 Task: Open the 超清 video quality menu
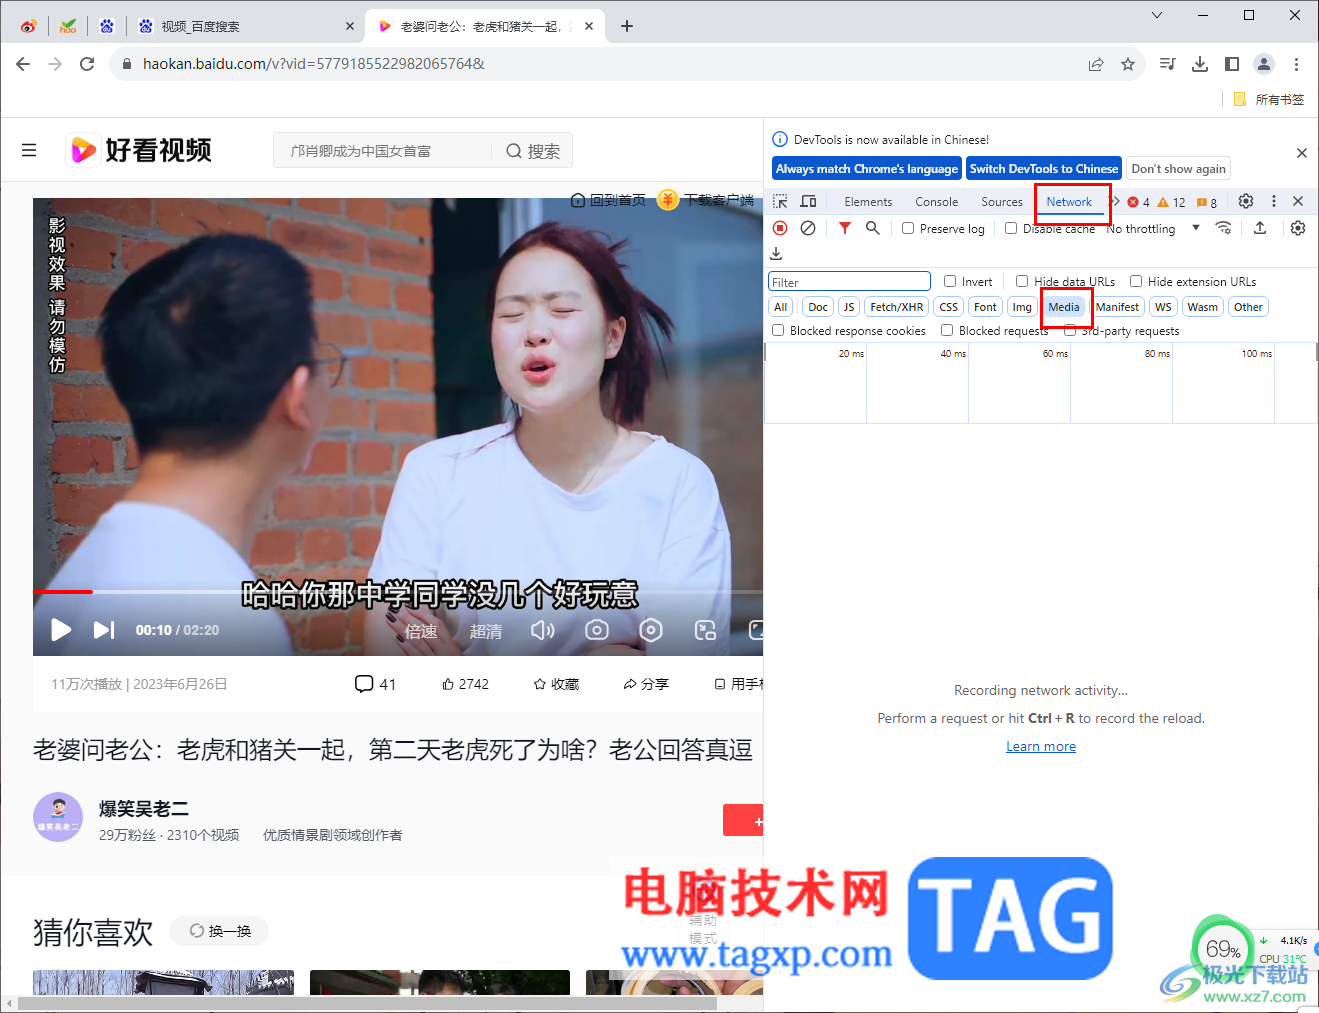[486, 631]
